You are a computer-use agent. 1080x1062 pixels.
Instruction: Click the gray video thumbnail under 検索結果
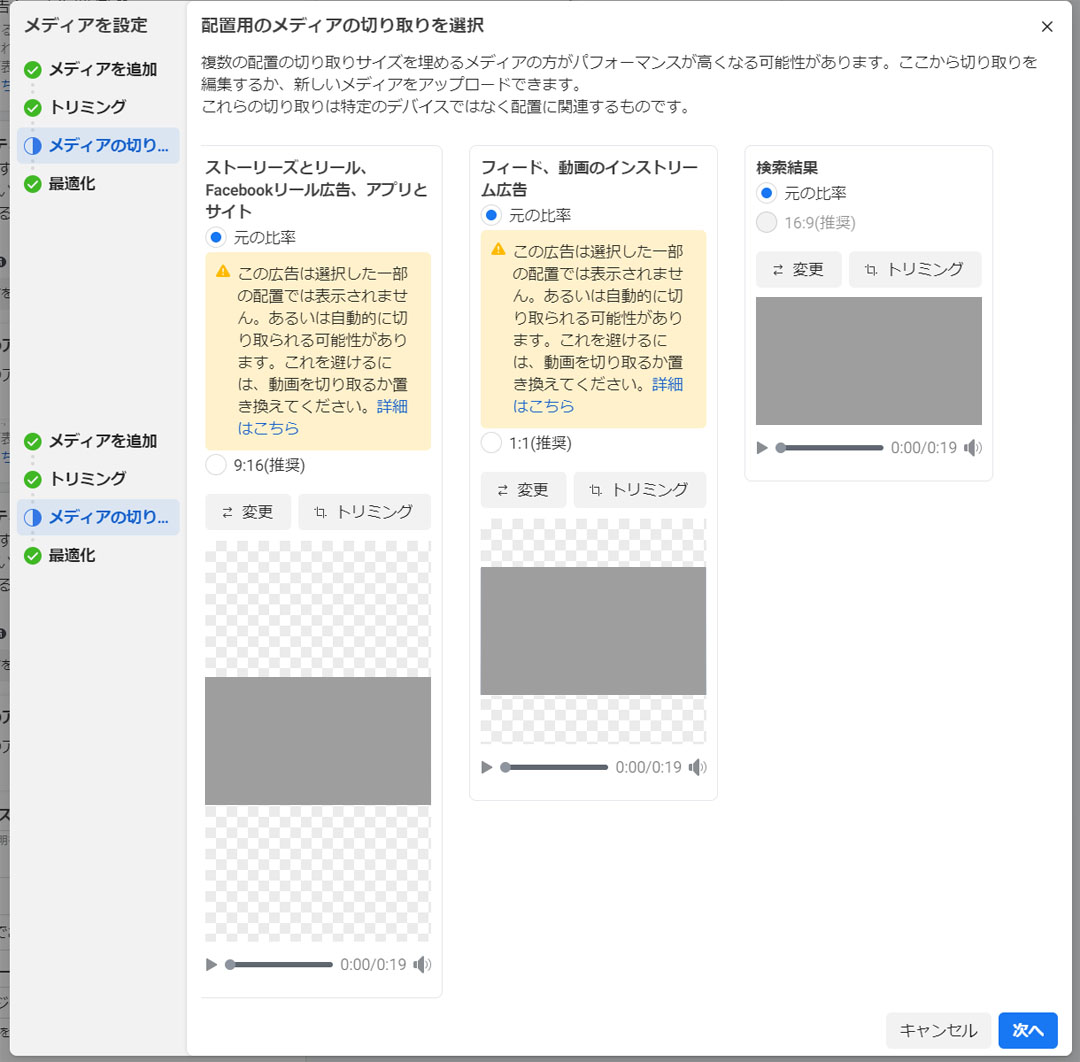pos(868,360)
